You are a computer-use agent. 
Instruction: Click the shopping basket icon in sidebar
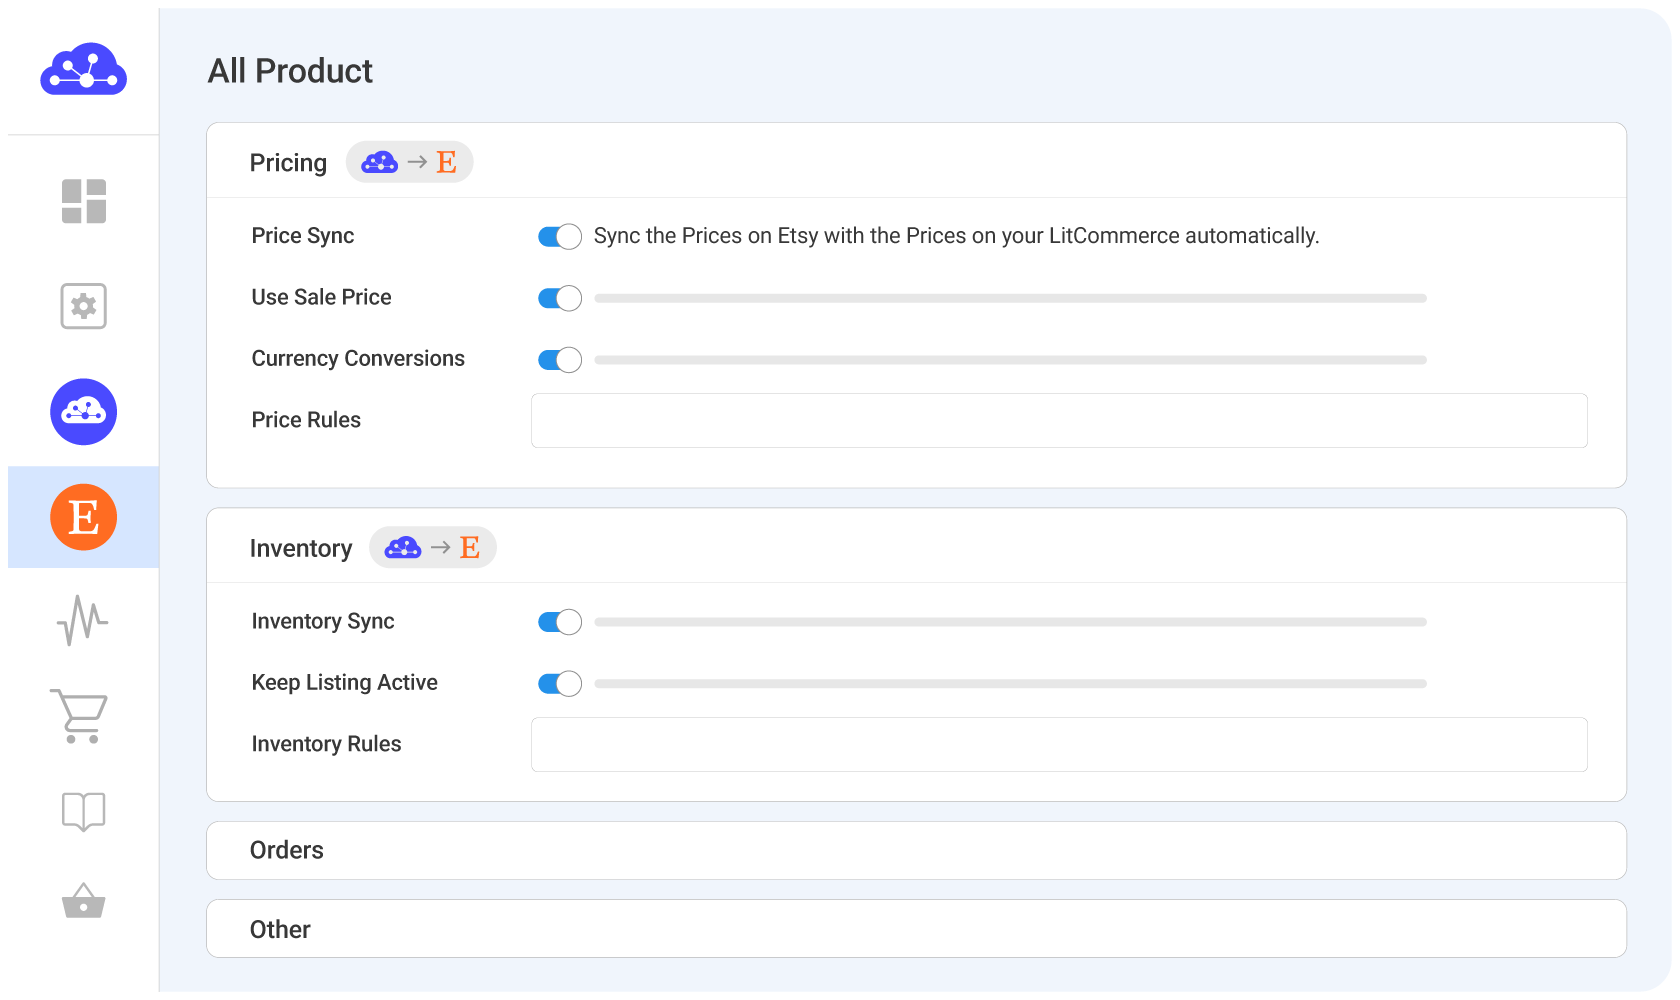click(83, 901)
